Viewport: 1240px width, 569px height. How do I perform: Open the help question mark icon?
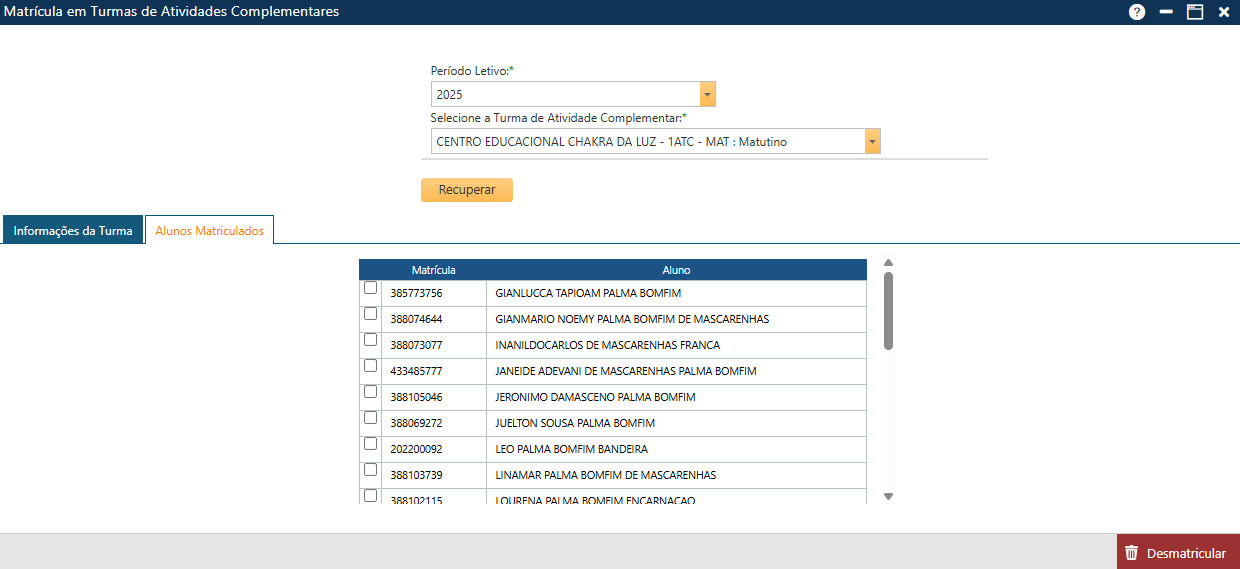tap(1137, 12)
